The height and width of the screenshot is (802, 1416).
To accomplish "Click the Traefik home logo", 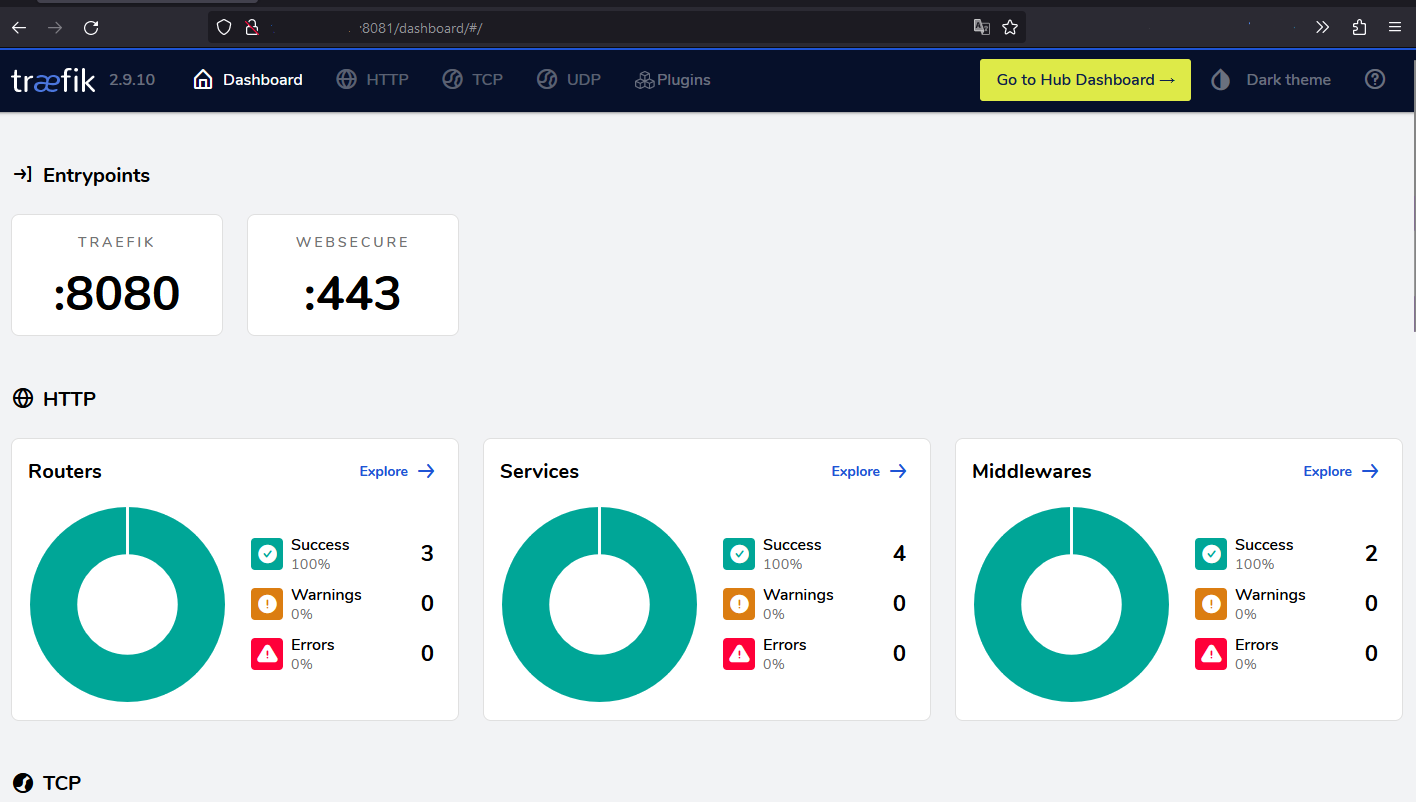I will click(x=52, y=79).
